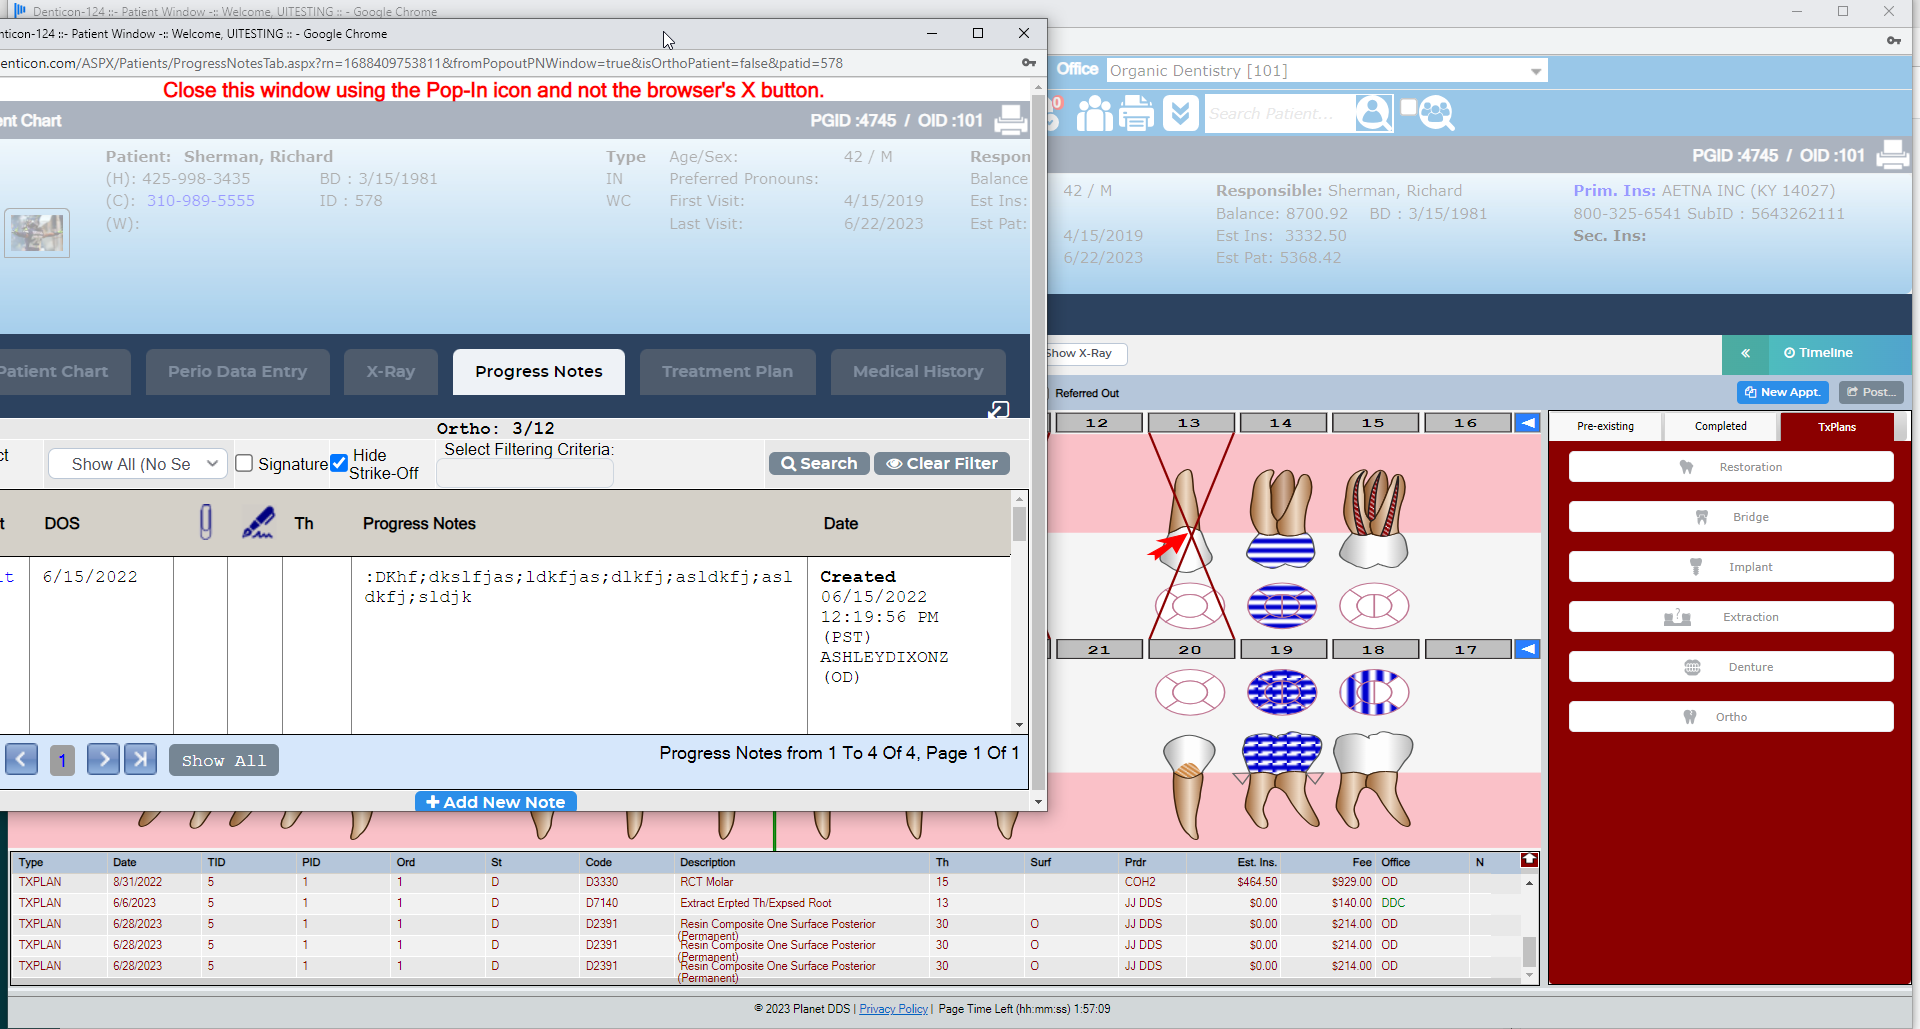Expand the Ortho category
Screen dimensions: 1920x1029
pos(1731,717)
